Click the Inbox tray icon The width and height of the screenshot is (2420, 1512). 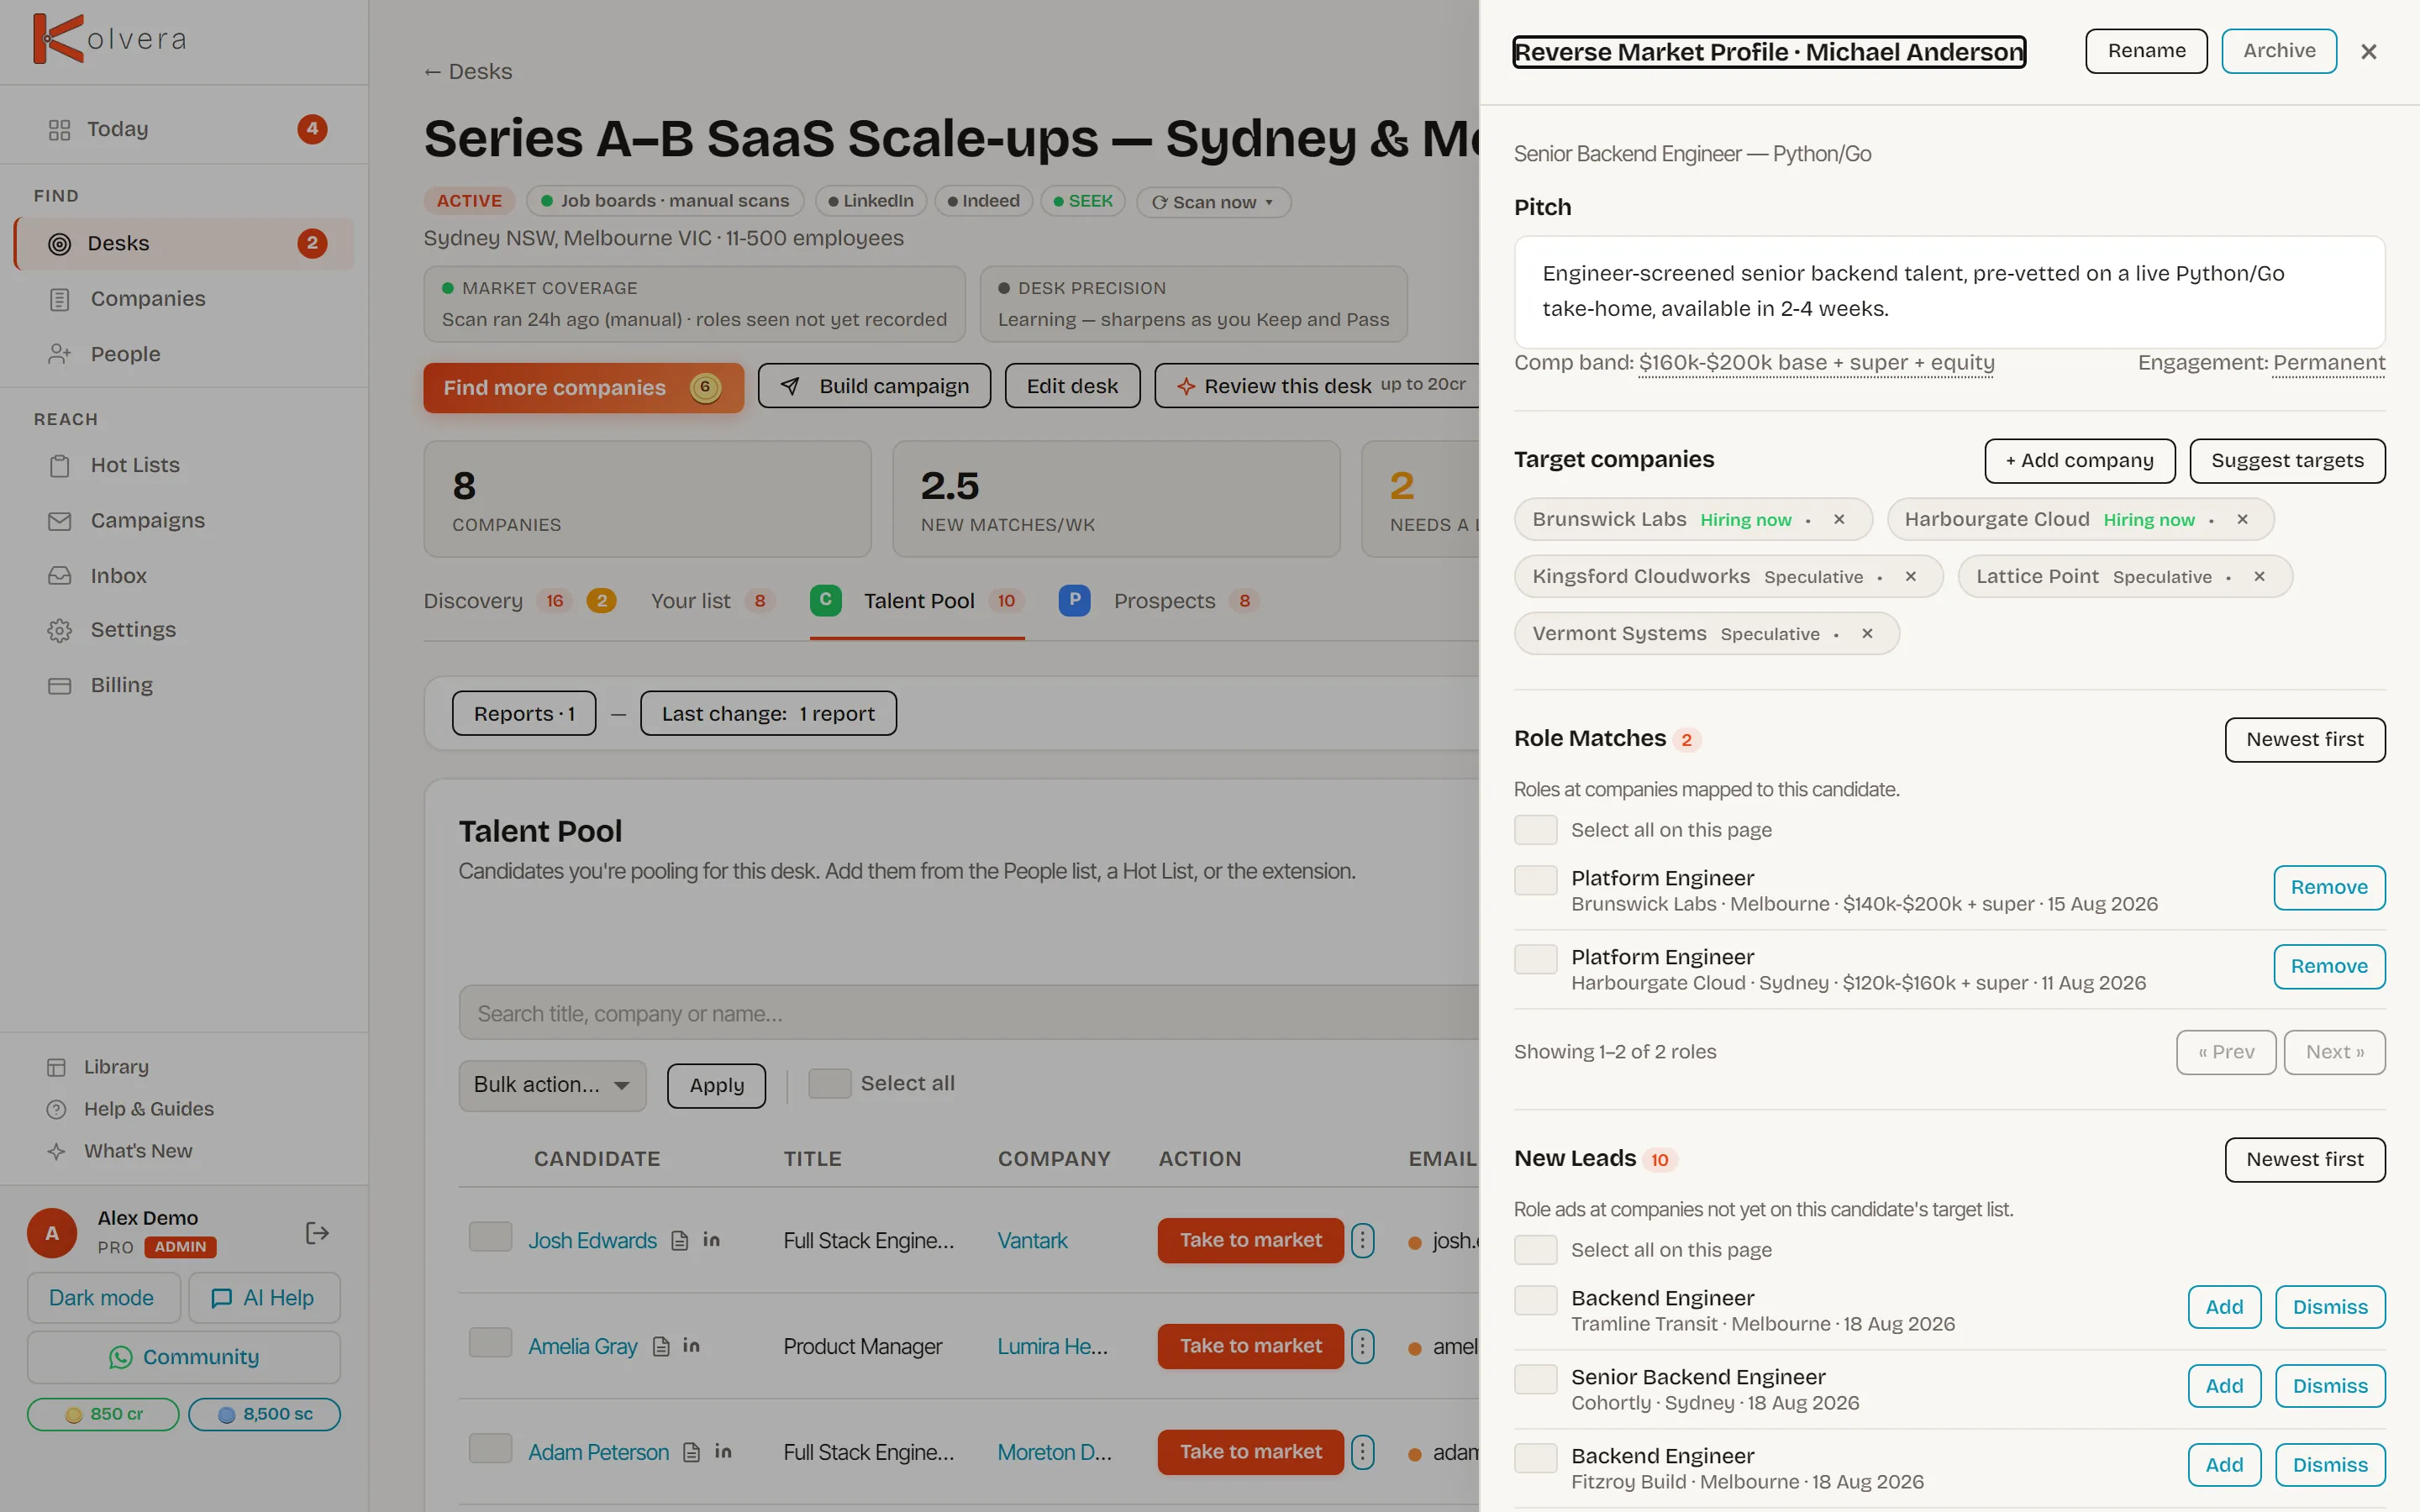(59, 576)
